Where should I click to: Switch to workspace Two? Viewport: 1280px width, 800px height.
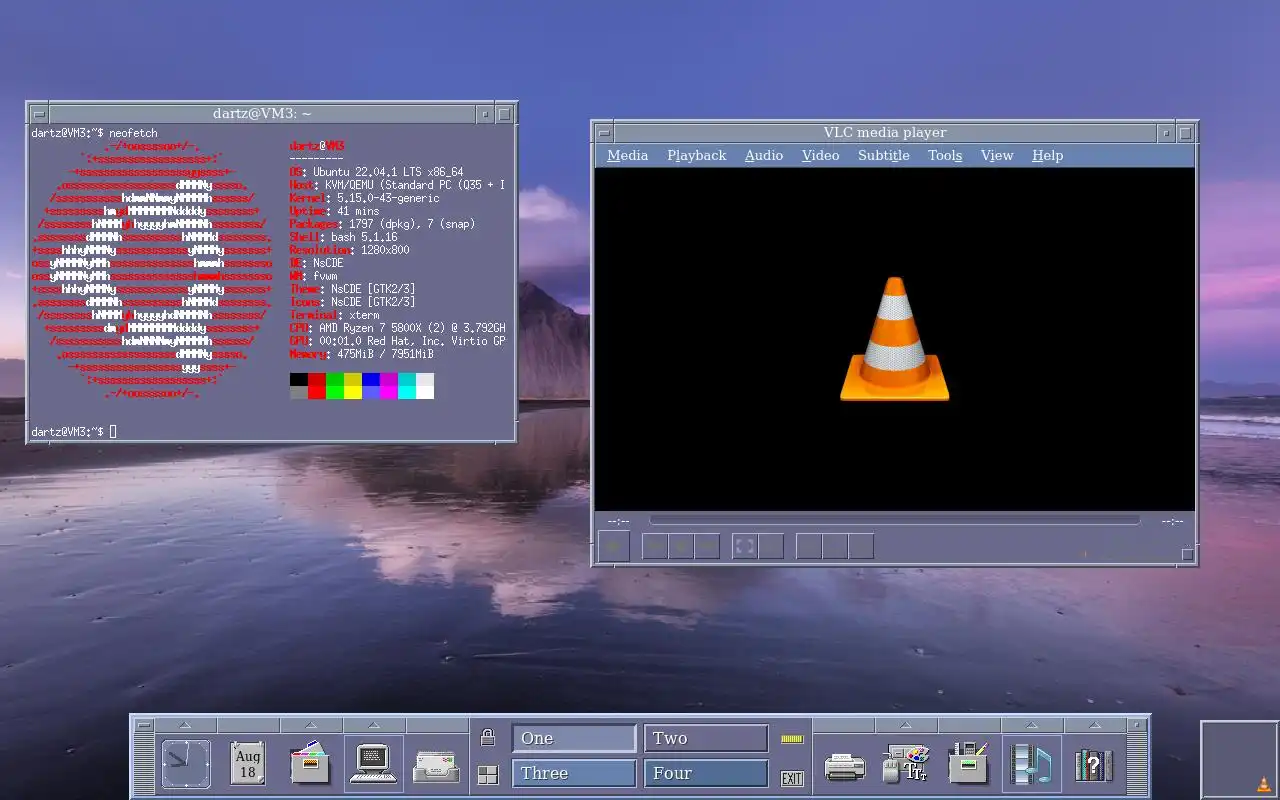pos(706,738)
